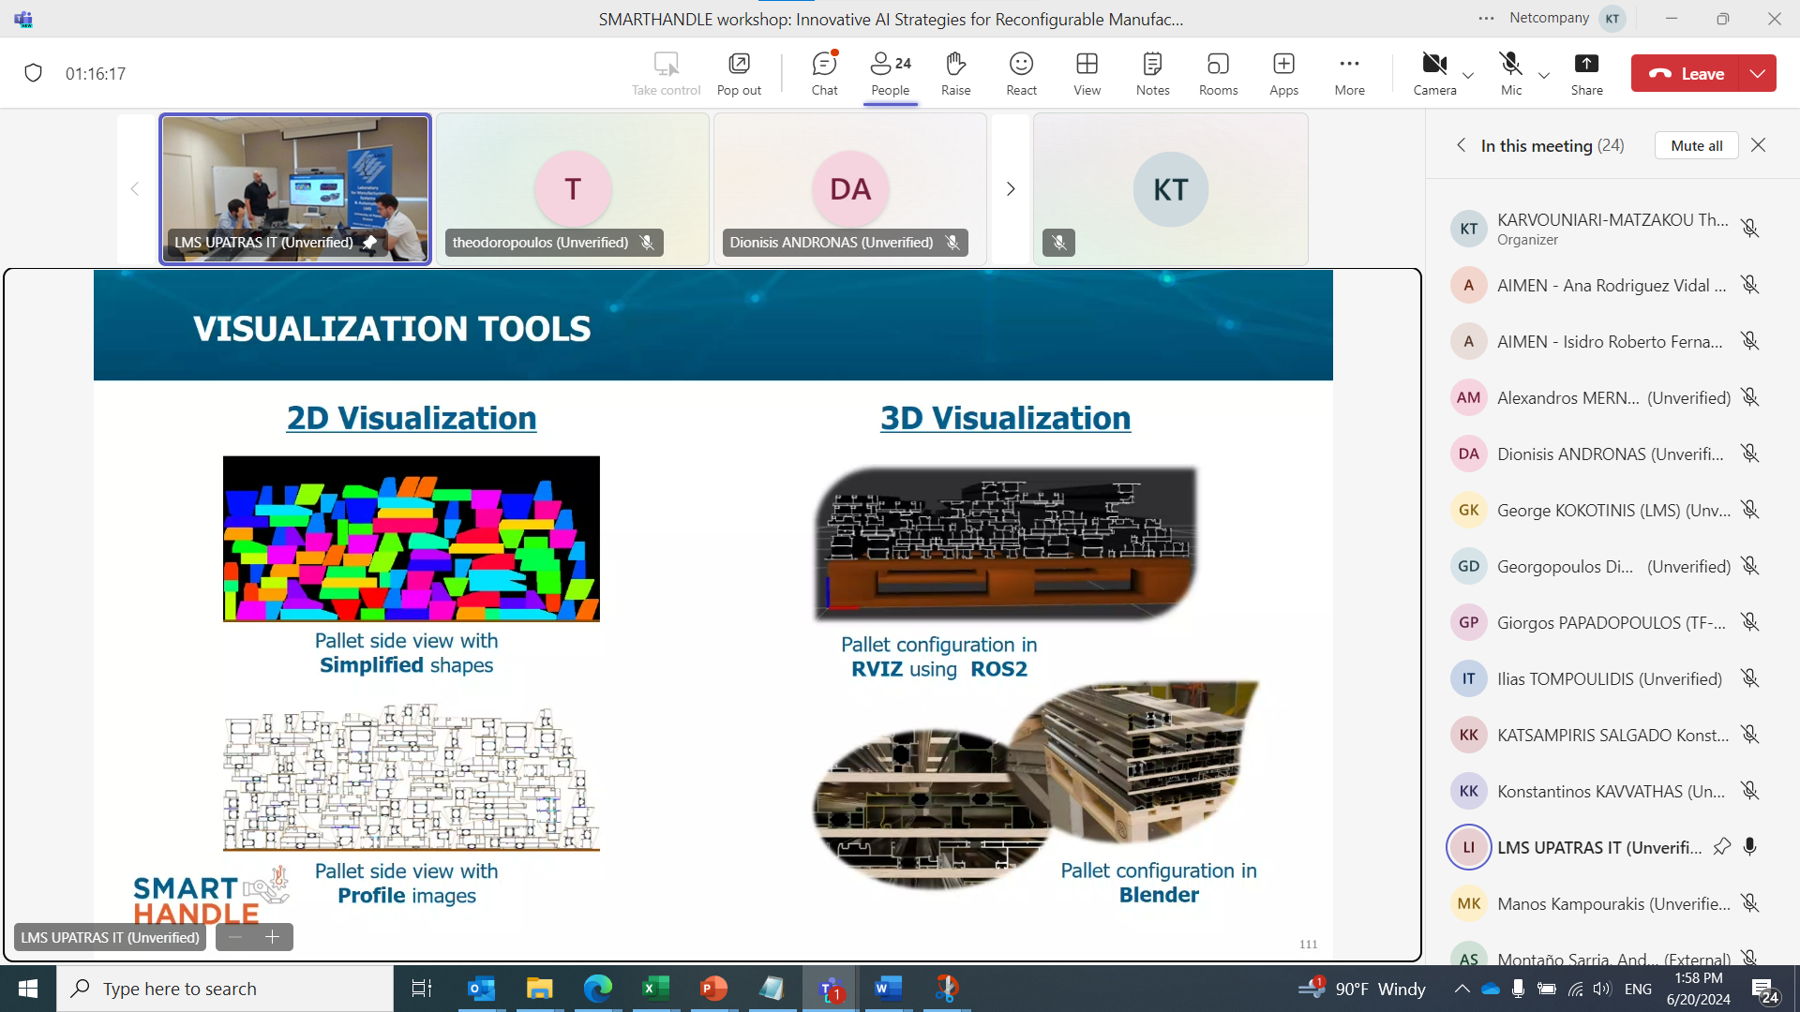Open the View layout menu
This screenshot has height=1012, width=1800.
1087,73
